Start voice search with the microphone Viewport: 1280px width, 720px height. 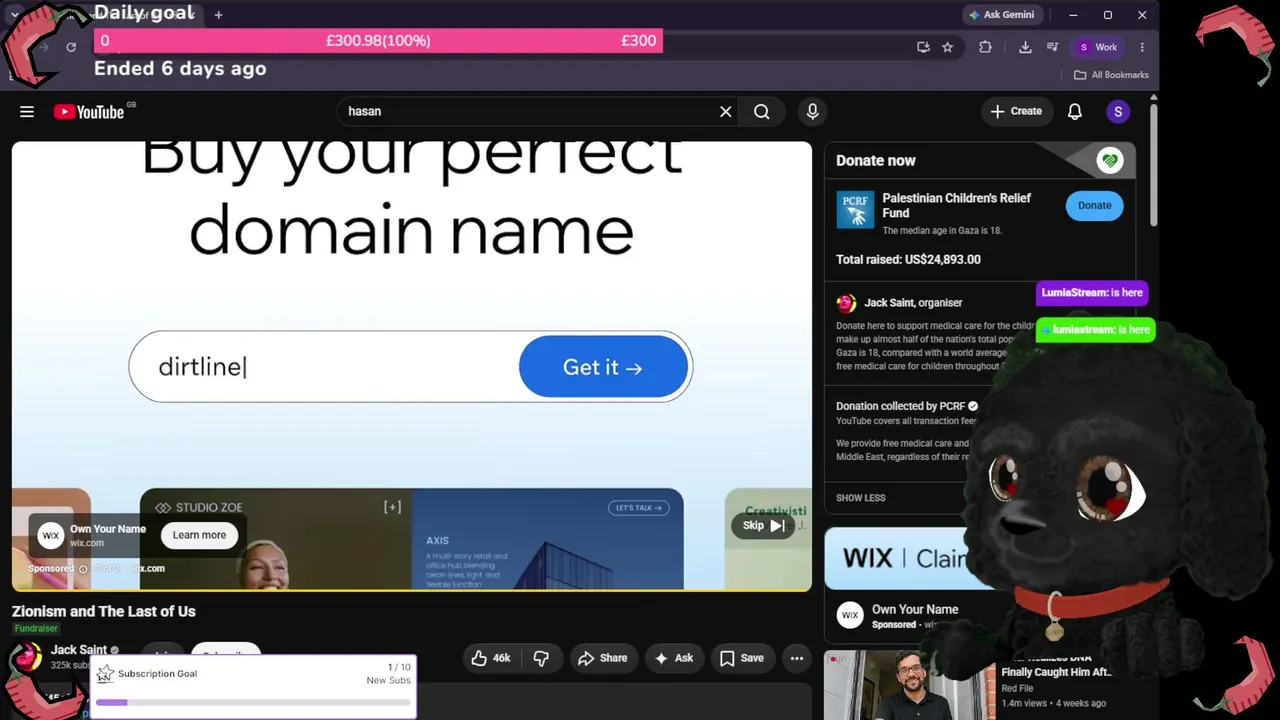[x=812, y=112]
